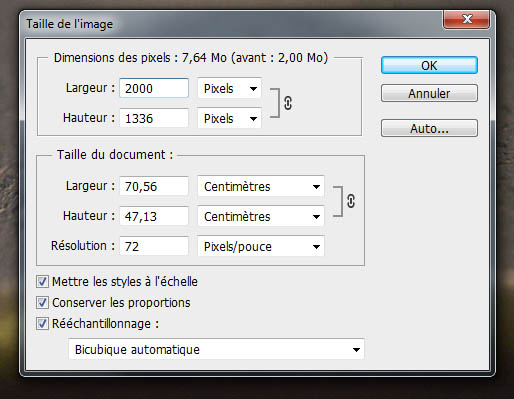Expand document Hauteur Centimètres dropdown
514x399 pixels.
[x=261, y=216]
